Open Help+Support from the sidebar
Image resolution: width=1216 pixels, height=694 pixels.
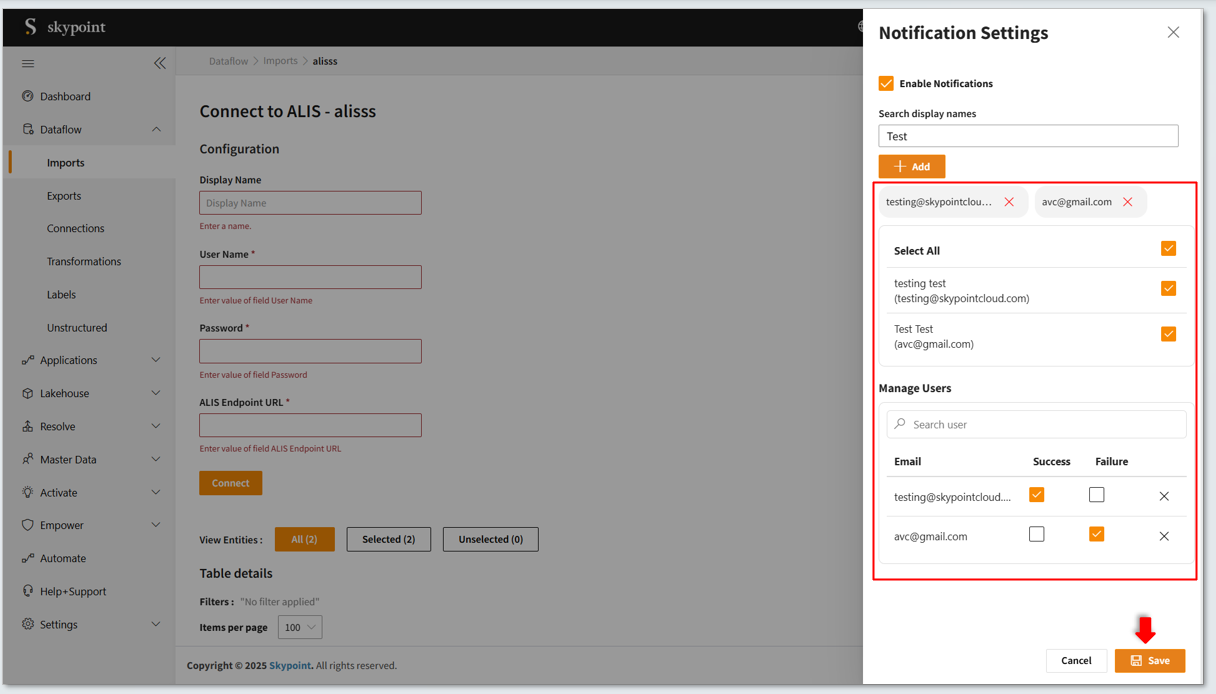coord(72,591)
